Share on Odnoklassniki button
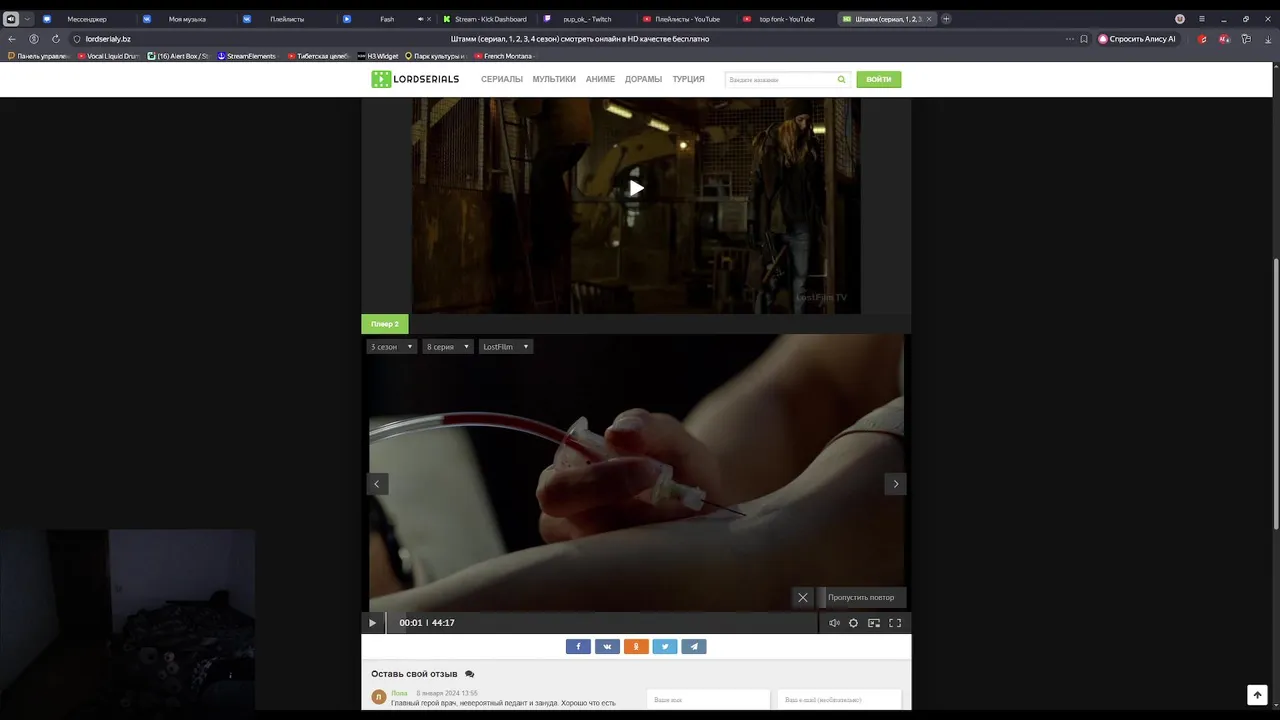Viewport: 1280px width, 720px height. coord(636,646)
